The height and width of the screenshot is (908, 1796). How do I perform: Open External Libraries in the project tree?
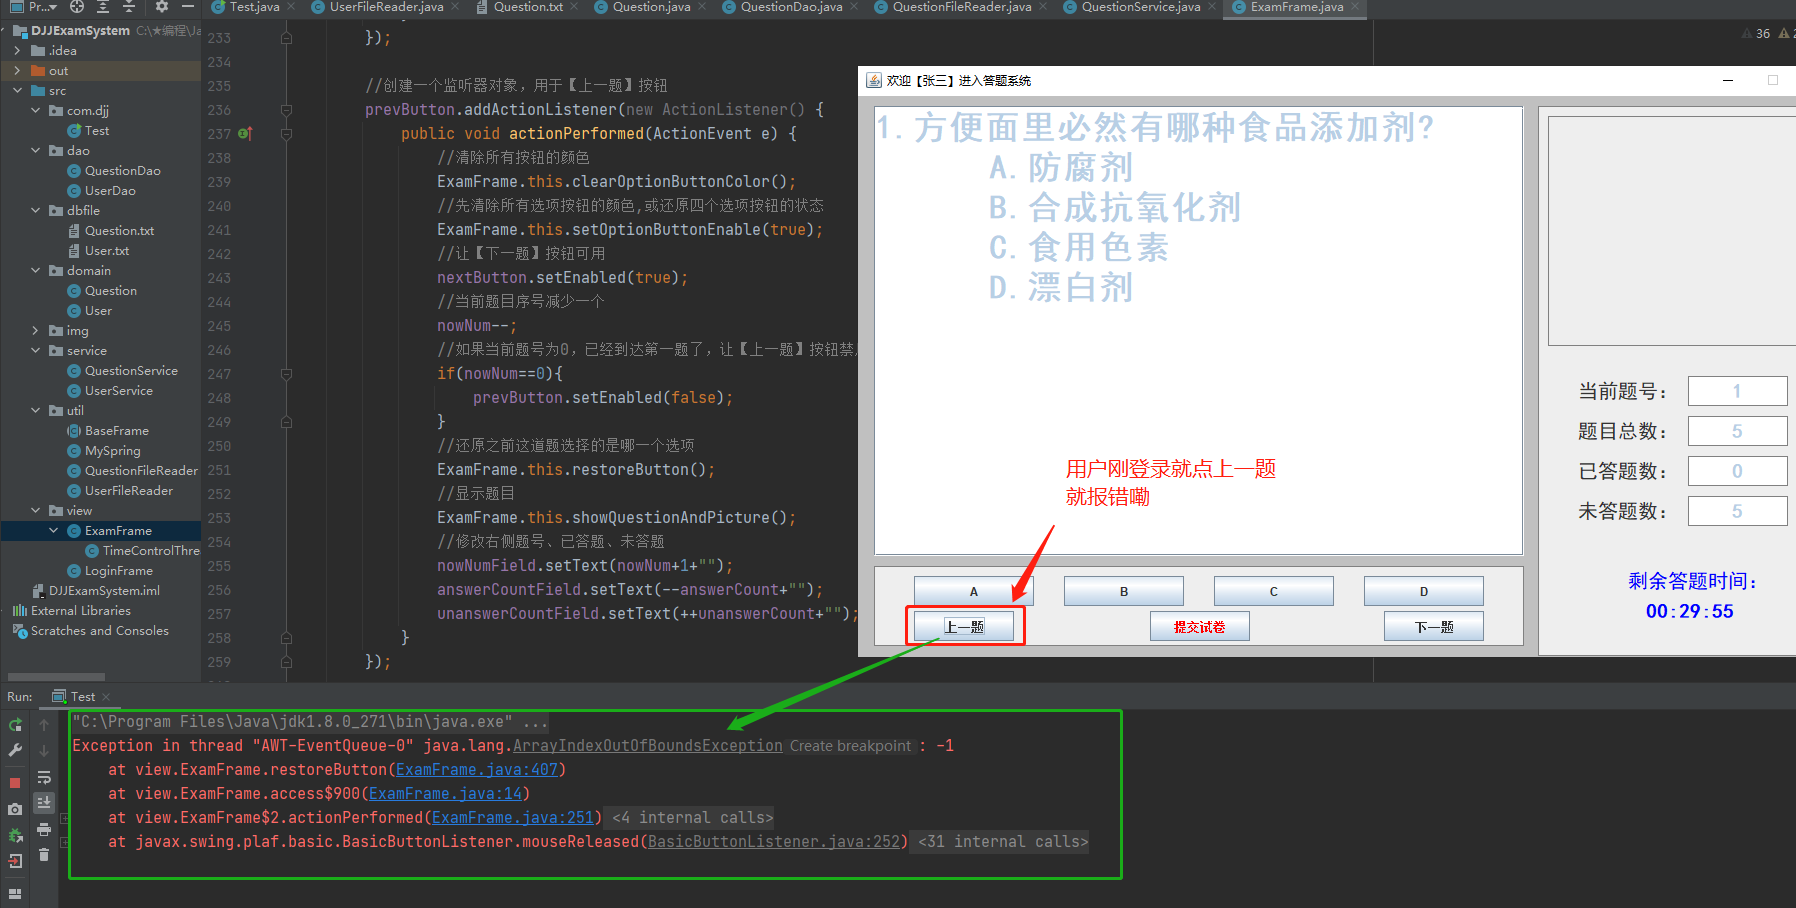(80, 610)
